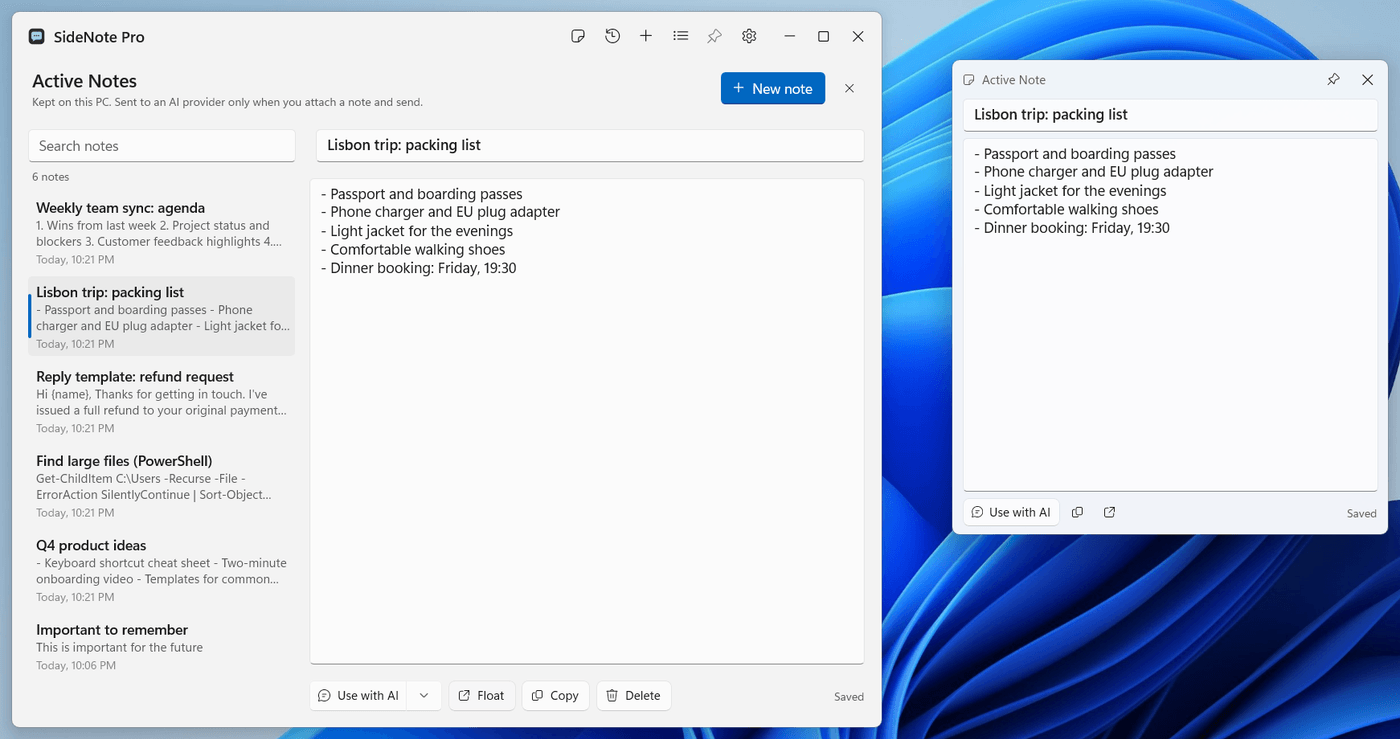This screenshot has height=739, width=1400.
Task: Click the '6 notes' count label
Action: pyautogui.click(x=51, y=177)
